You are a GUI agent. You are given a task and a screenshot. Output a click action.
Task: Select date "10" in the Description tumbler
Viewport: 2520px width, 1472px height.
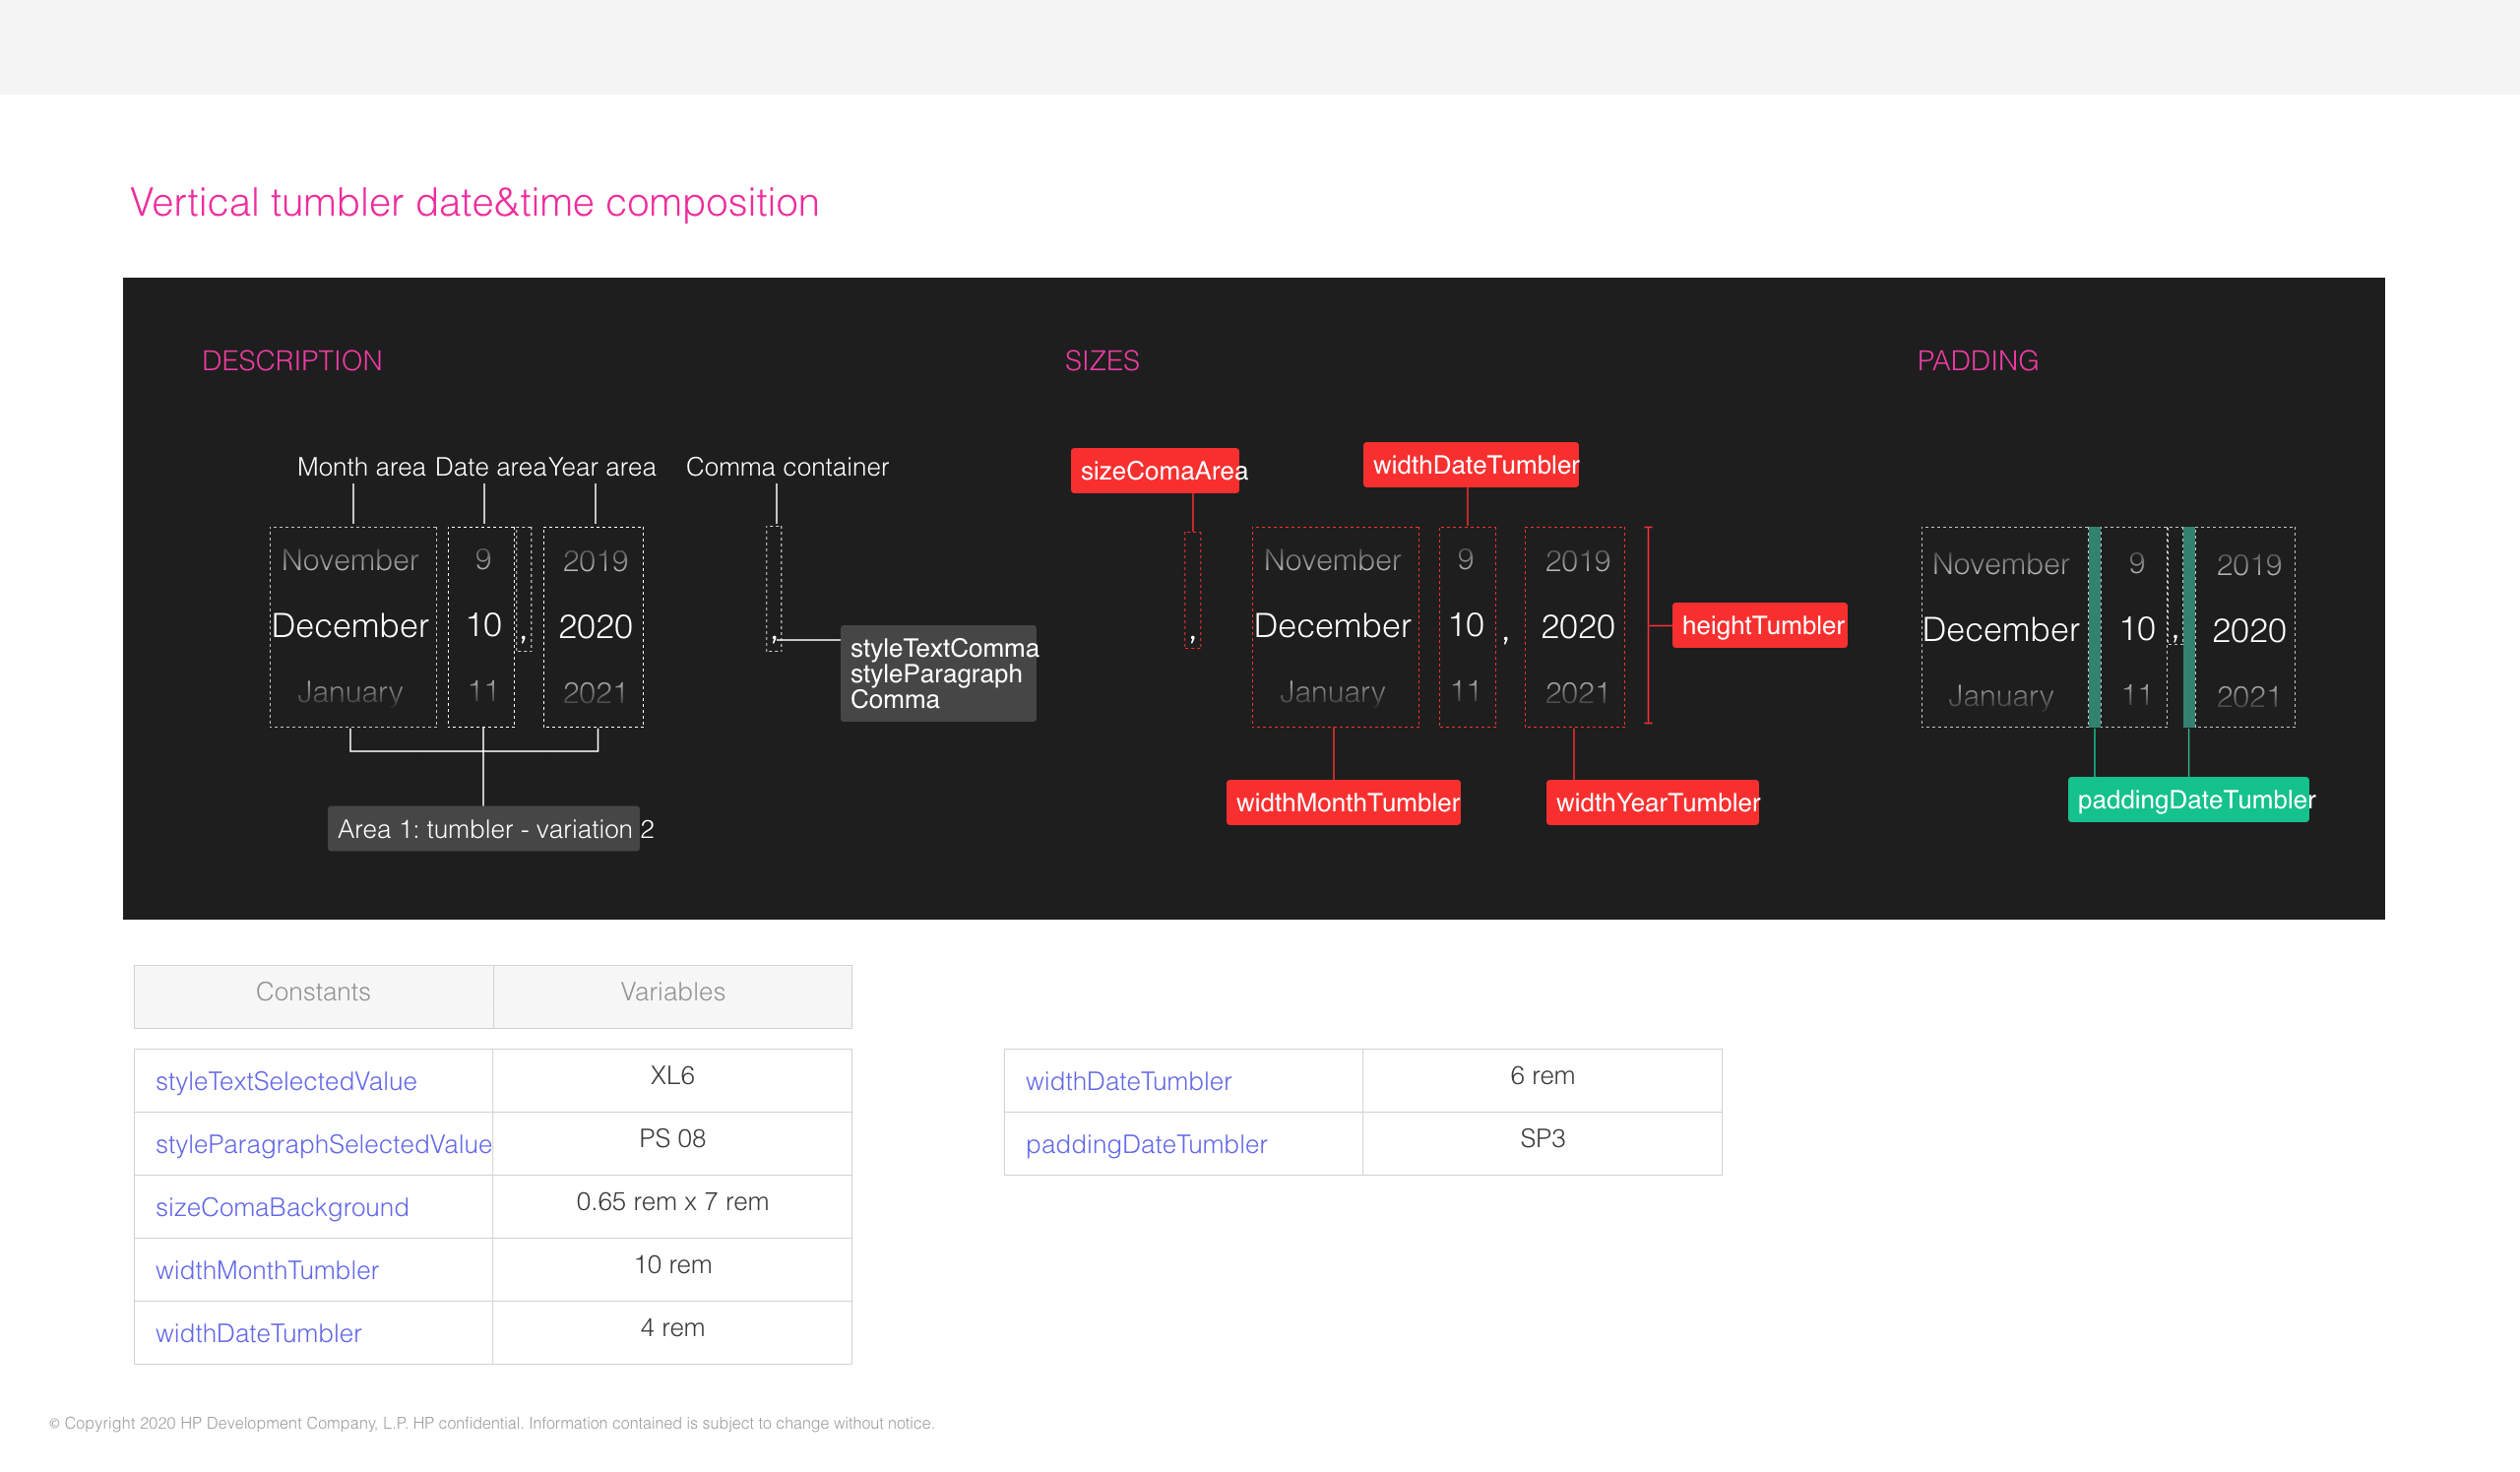click(484, 625)
